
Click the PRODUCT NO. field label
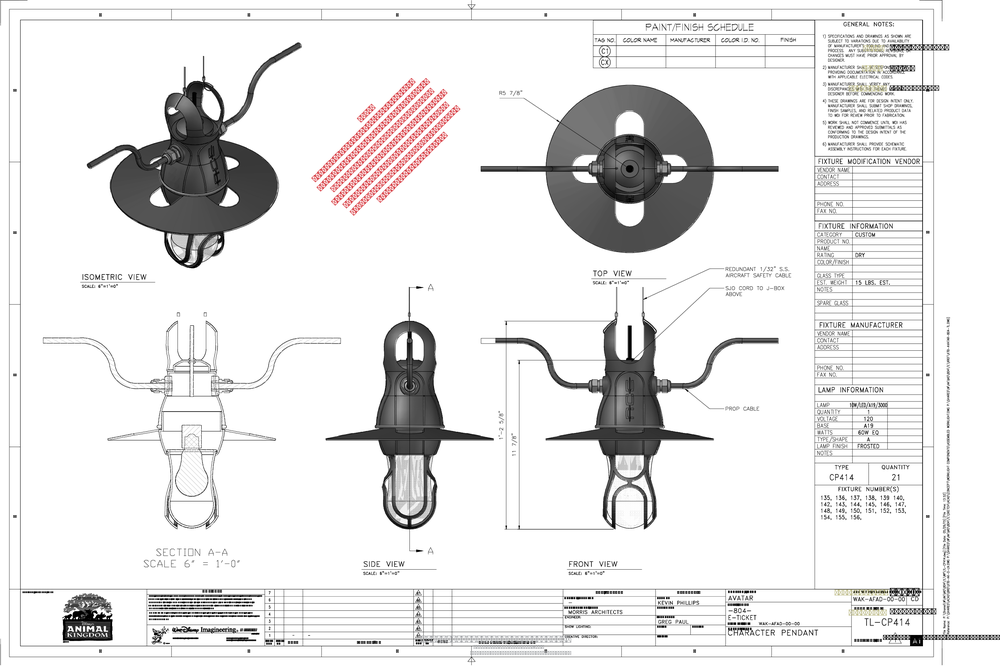point(833,242)
